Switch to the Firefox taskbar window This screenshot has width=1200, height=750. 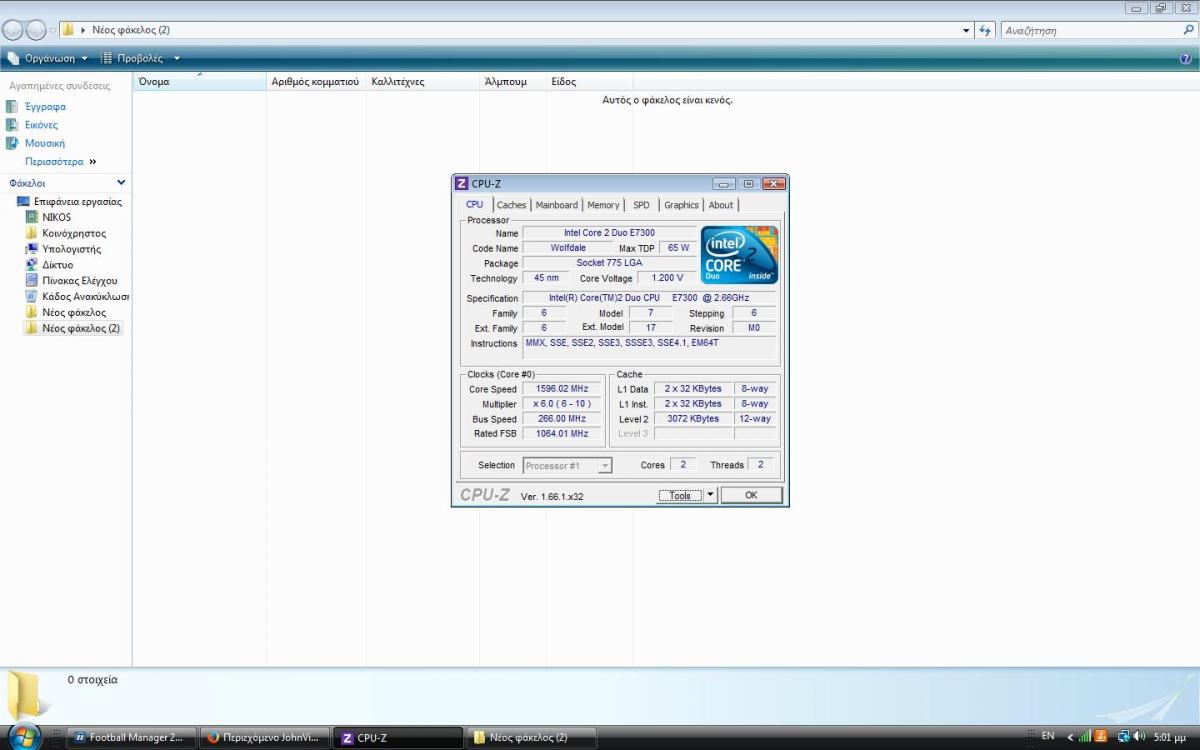click(x=264, y=738)
